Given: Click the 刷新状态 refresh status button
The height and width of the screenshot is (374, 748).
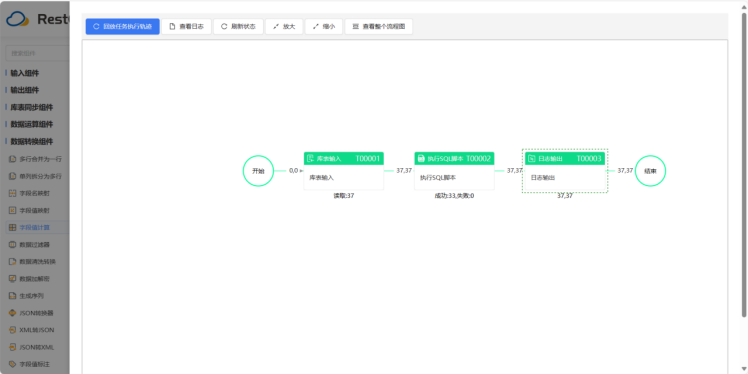Looking at the screenshot, I should 238,27.
